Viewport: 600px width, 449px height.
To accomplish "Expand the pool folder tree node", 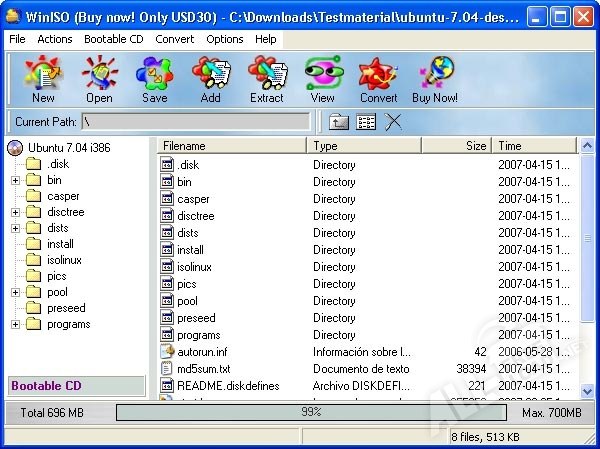I will tap(16, 292).
